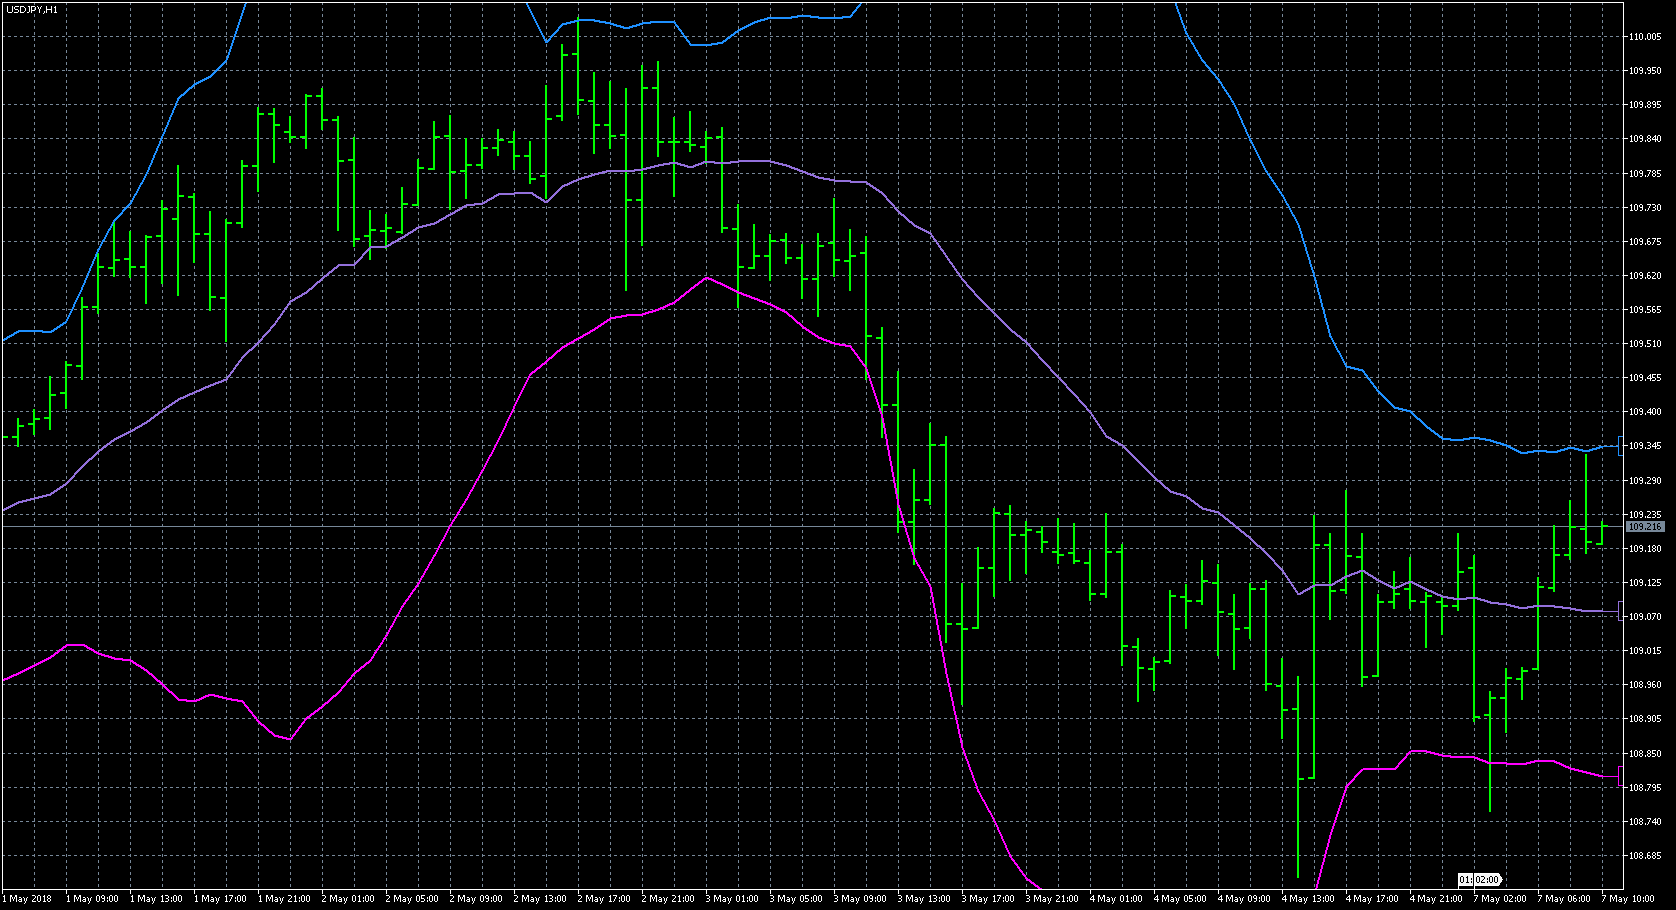This screenshot has height=910, width=1676.
Task: Click the 108.740 price axis label
Action: tap(1645, 822)
